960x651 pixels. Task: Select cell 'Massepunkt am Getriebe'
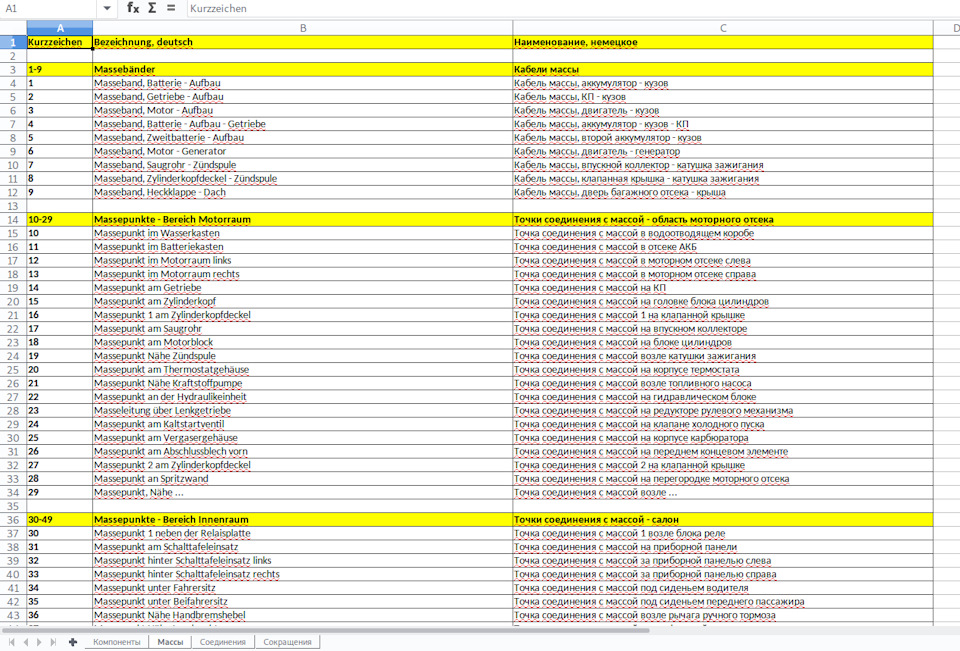pyautogui.click(x=303, y=288)
